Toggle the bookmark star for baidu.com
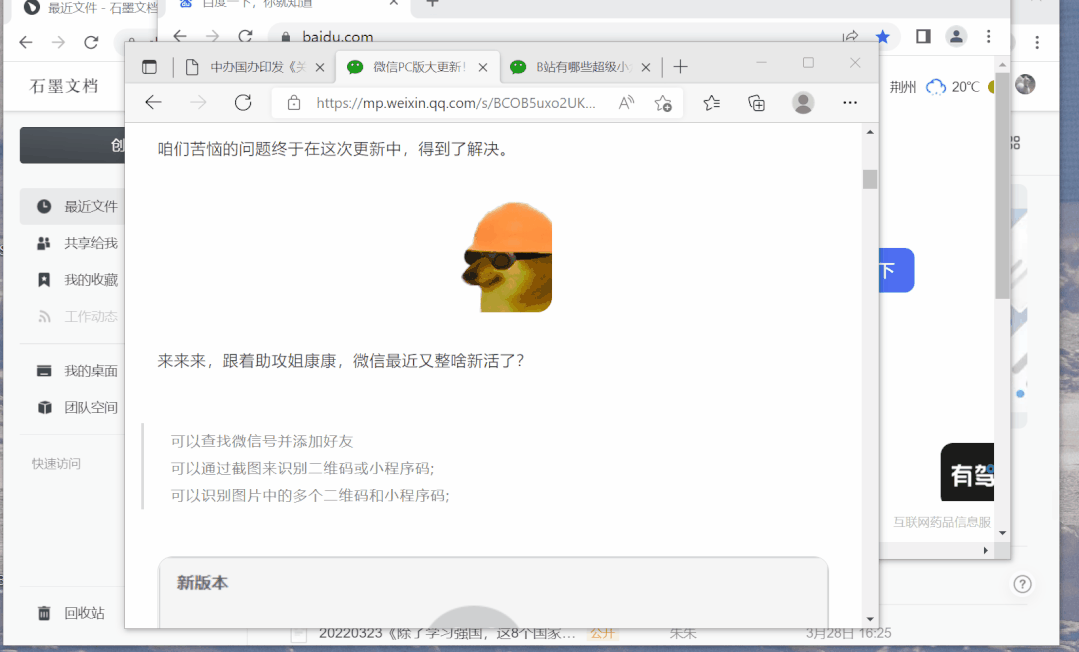 [882, 36]
